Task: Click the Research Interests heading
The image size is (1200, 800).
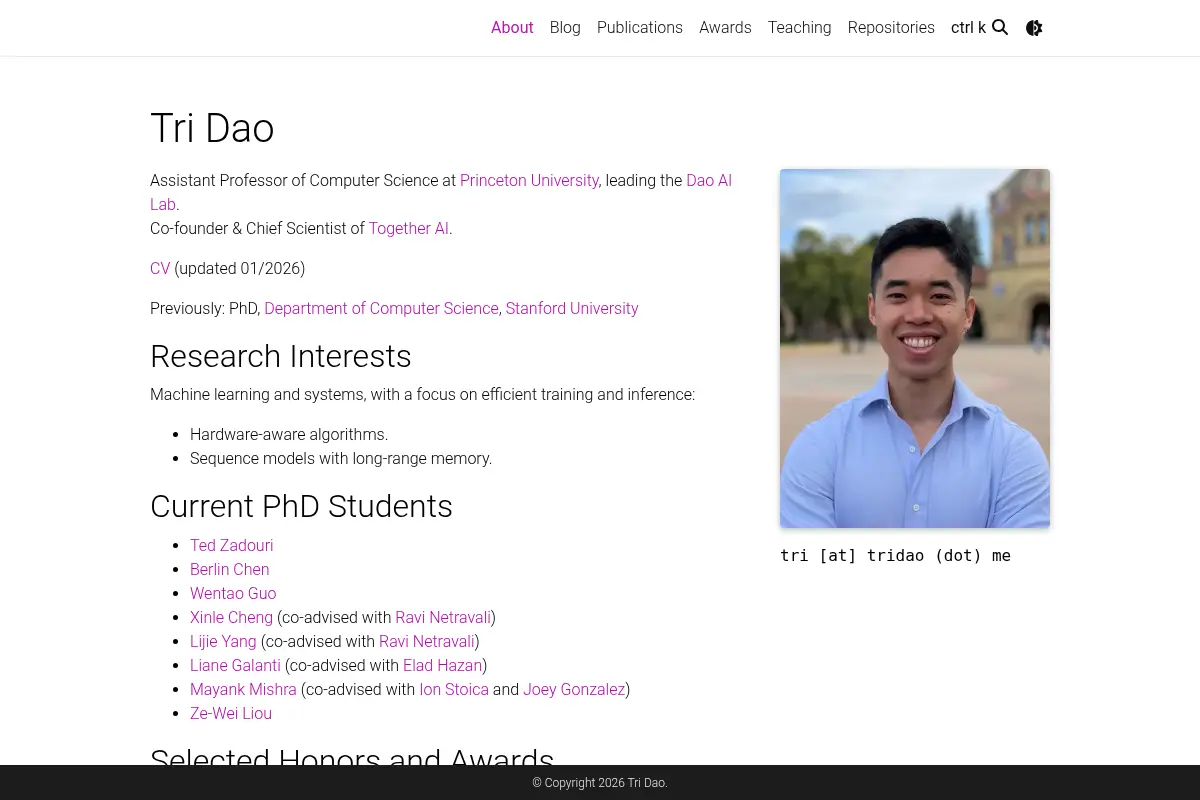Action: click(x=281, y=357)
